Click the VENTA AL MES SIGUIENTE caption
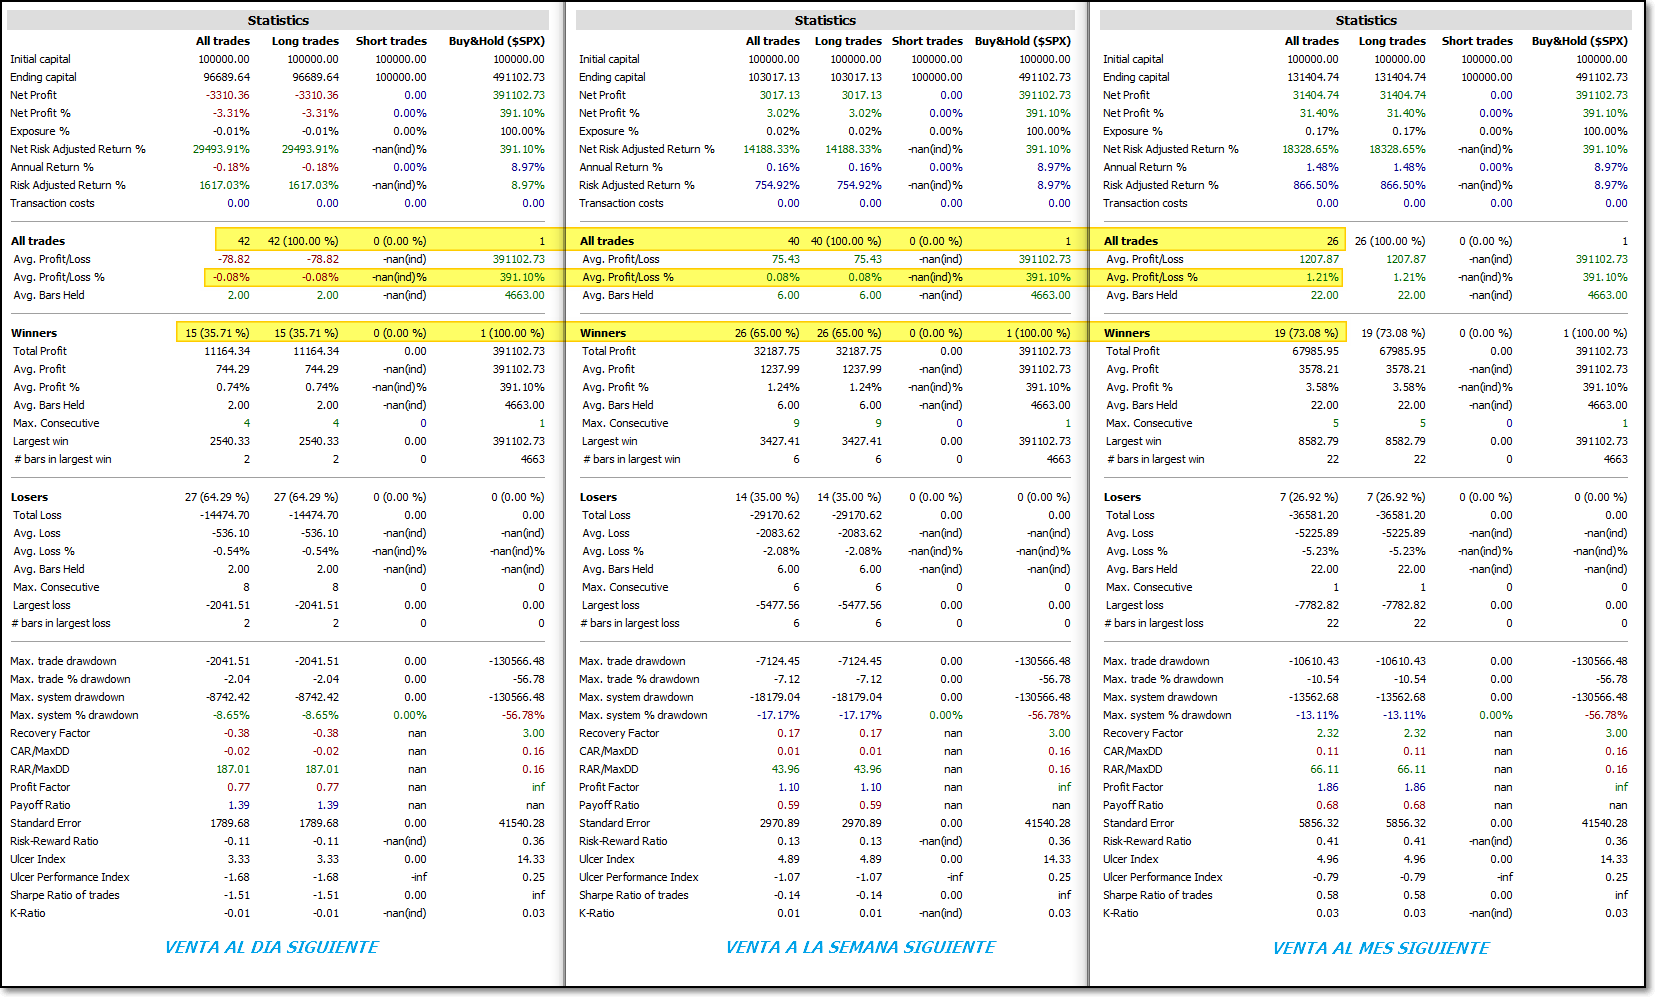Viewport: 1655px width, 997px height. [1380, 948]
